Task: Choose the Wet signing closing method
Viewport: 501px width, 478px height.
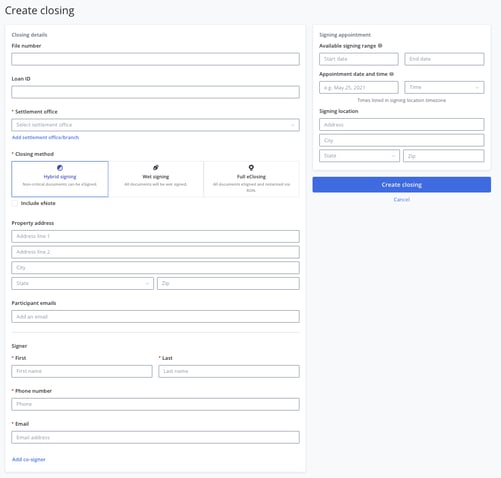Action: coord(156,179)
